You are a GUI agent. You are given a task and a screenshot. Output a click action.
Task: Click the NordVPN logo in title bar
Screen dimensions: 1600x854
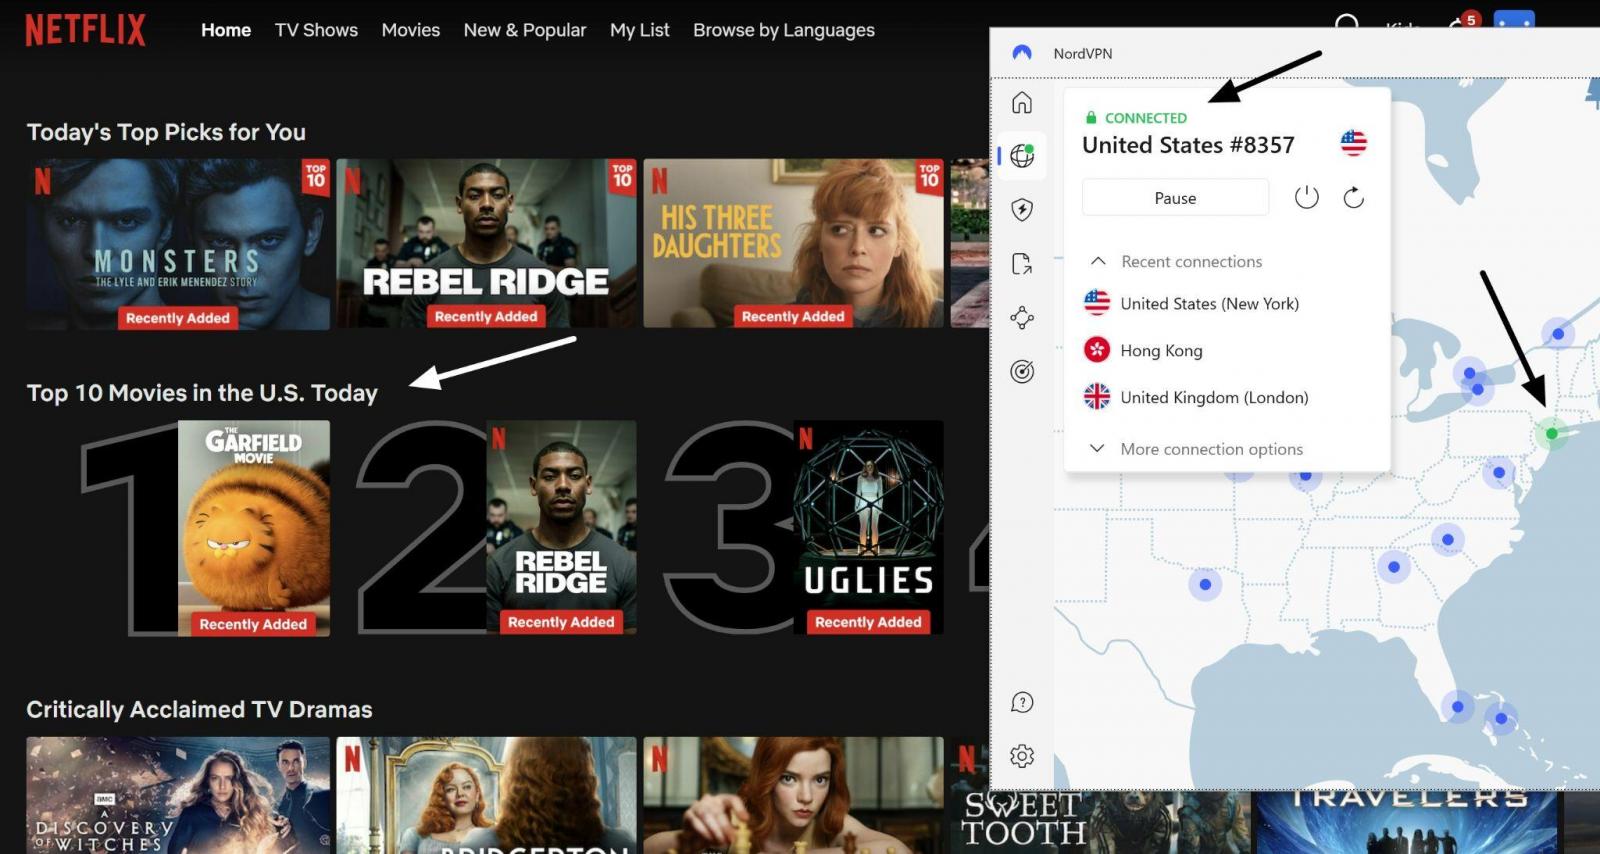[1021, 53]
